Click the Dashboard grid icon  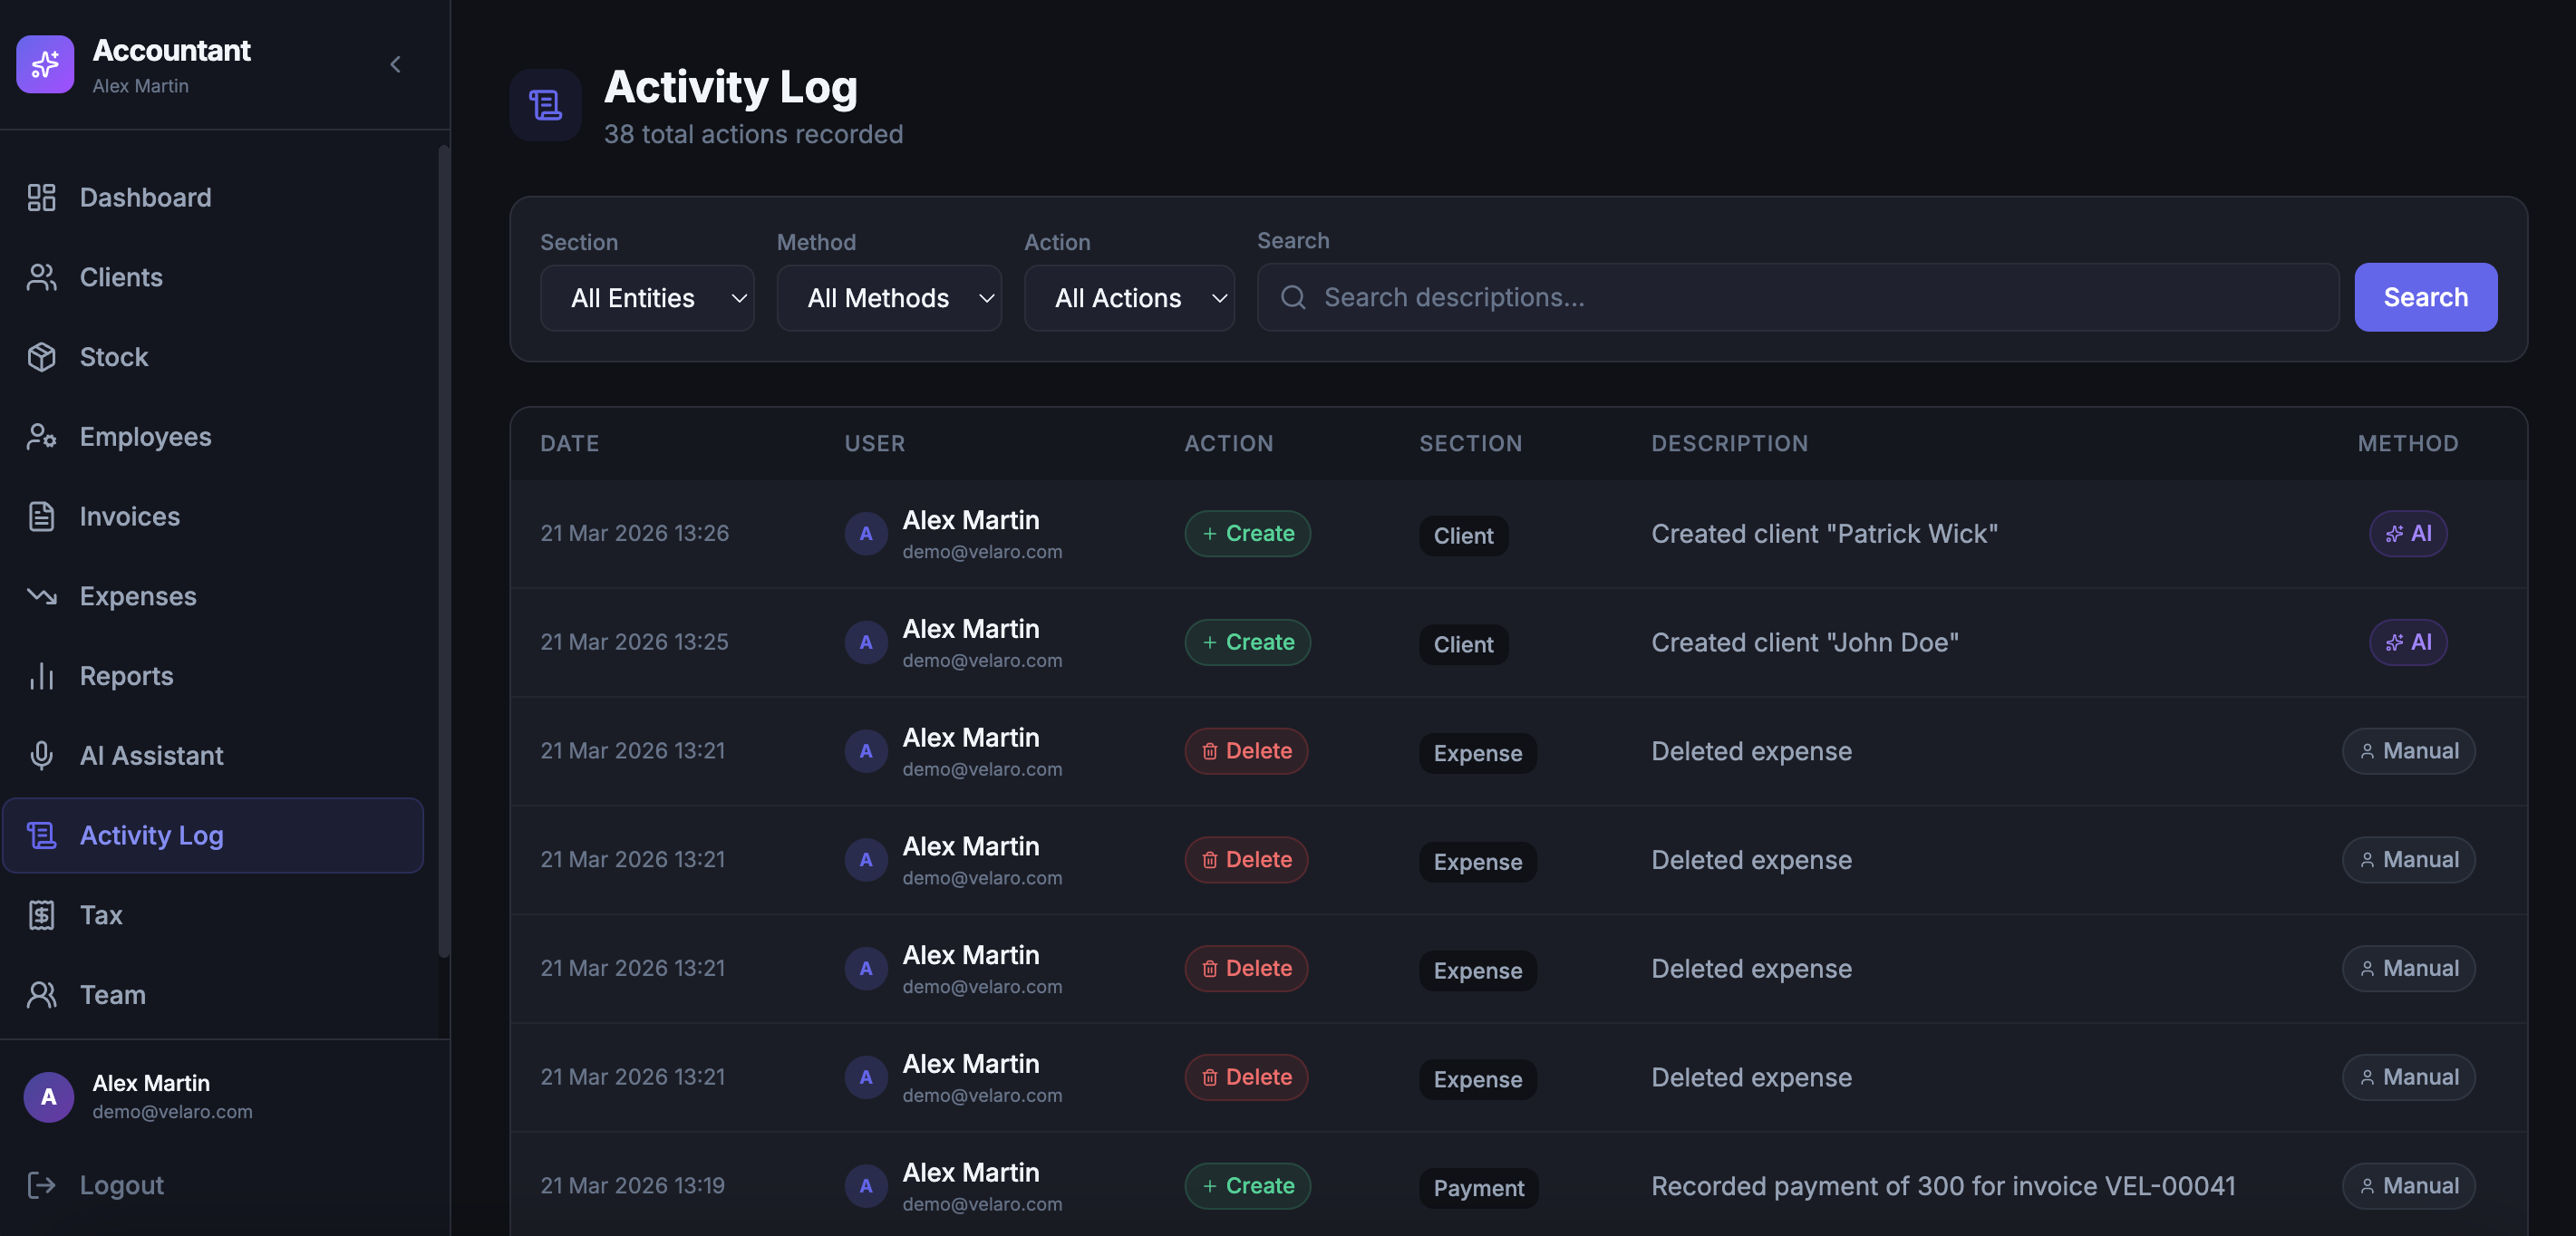click(x=41, y=198)
